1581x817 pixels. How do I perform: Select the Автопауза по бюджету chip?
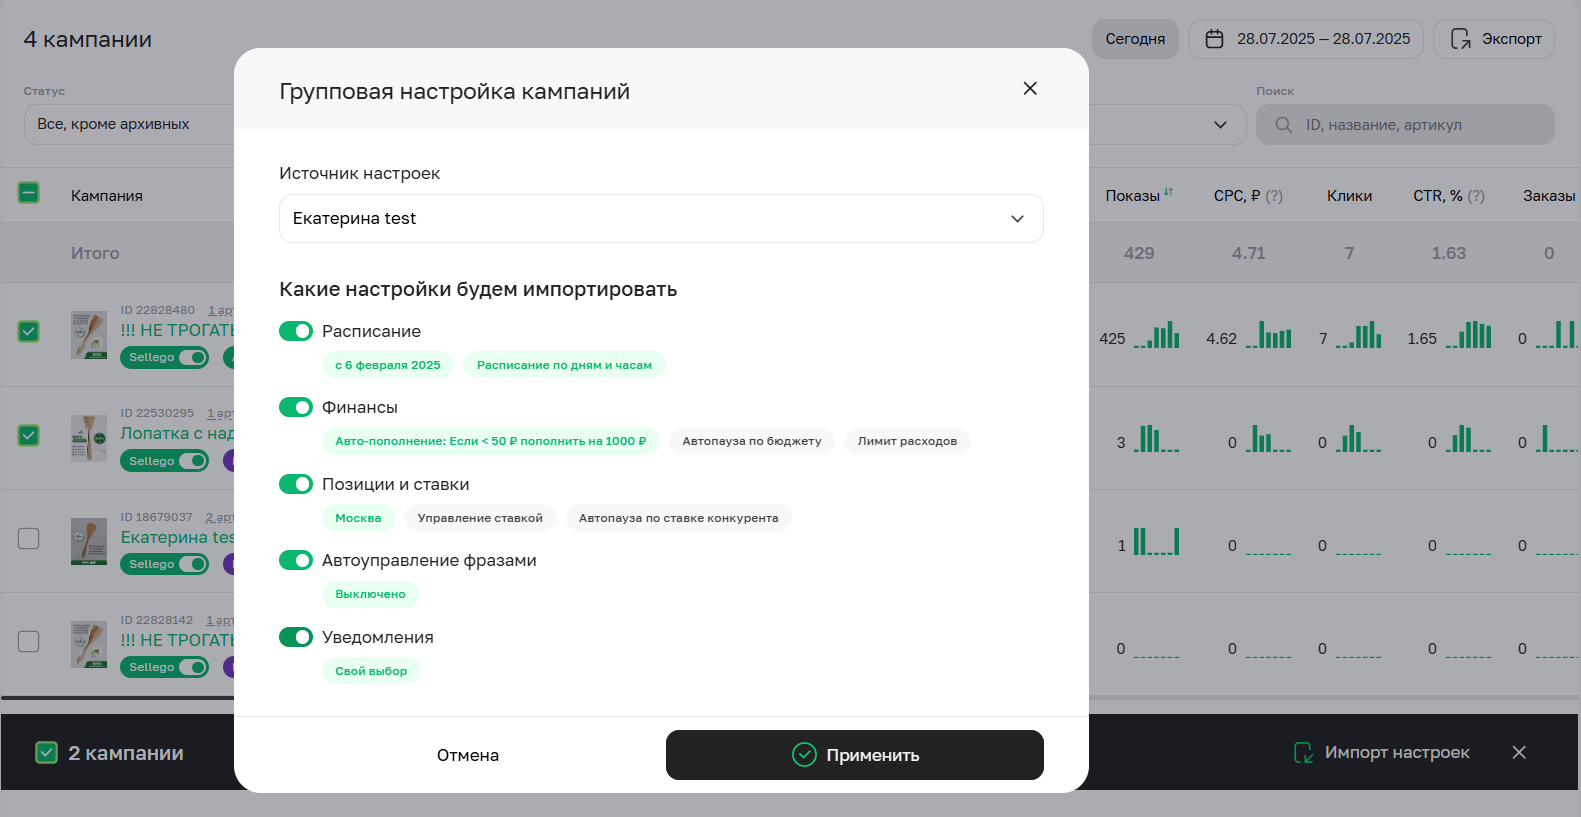tap(751, 441)
